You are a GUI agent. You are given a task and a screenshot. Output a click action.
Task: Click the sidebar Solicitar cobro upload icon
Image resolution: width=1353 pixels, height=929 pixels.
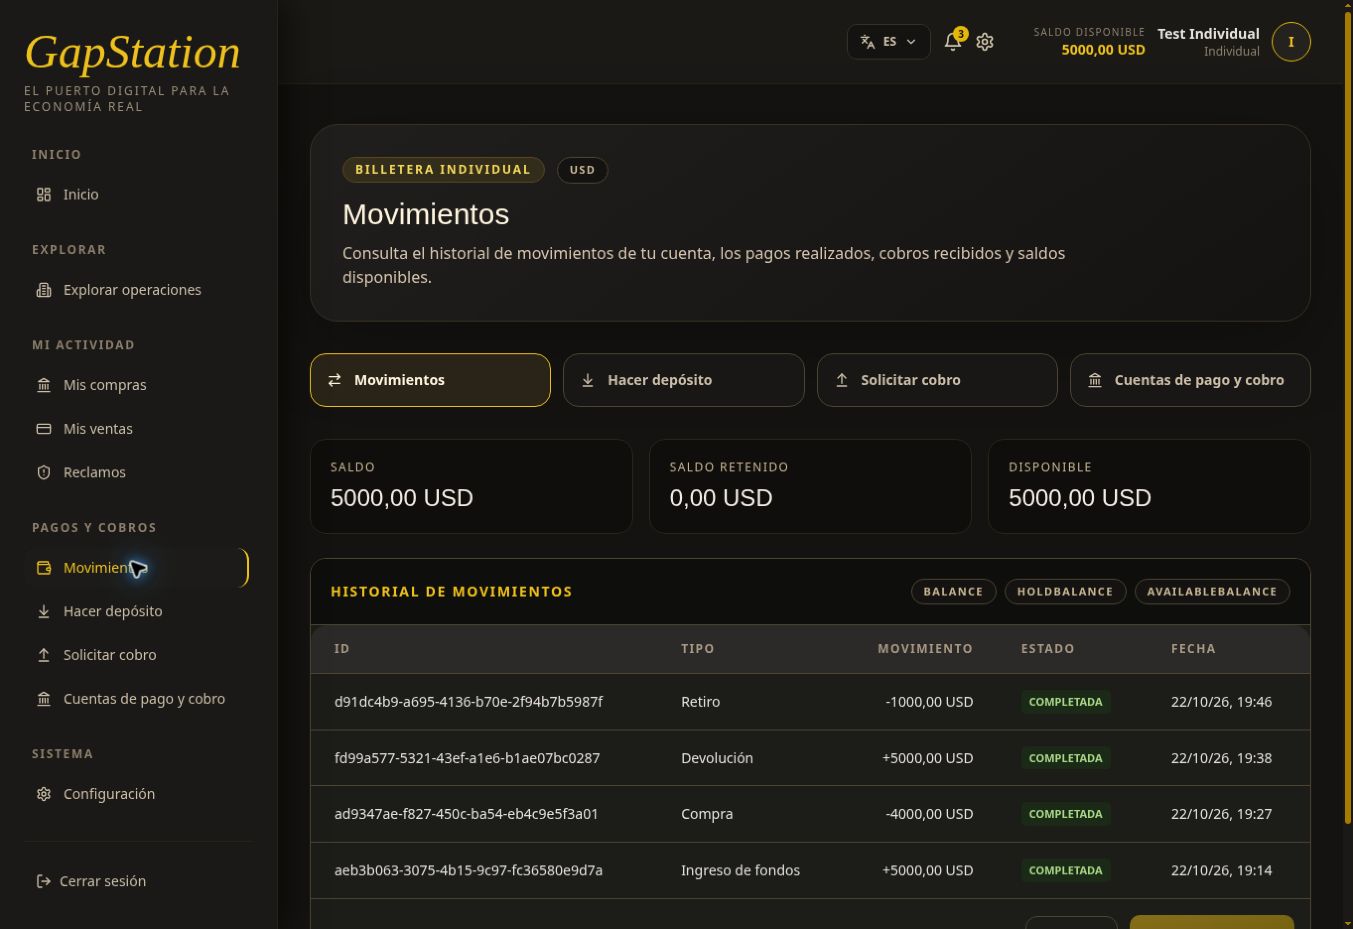43,655
